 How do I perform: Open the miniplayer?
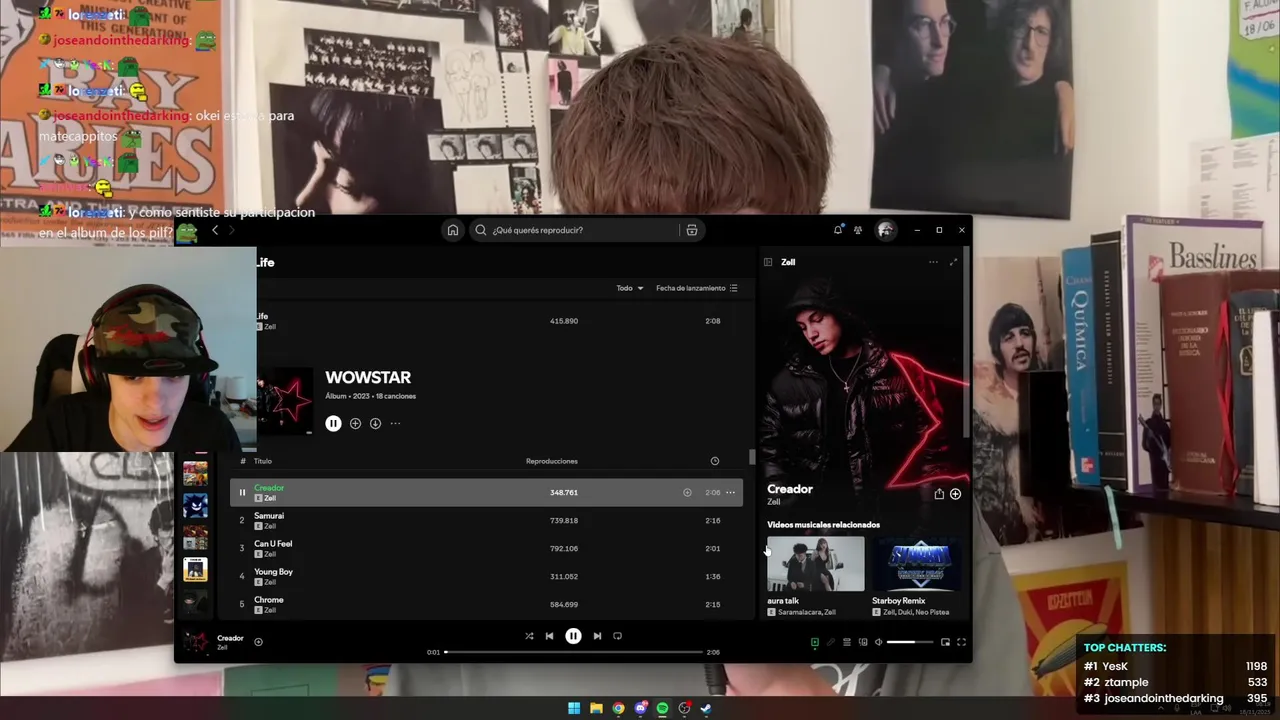(945, 642)
